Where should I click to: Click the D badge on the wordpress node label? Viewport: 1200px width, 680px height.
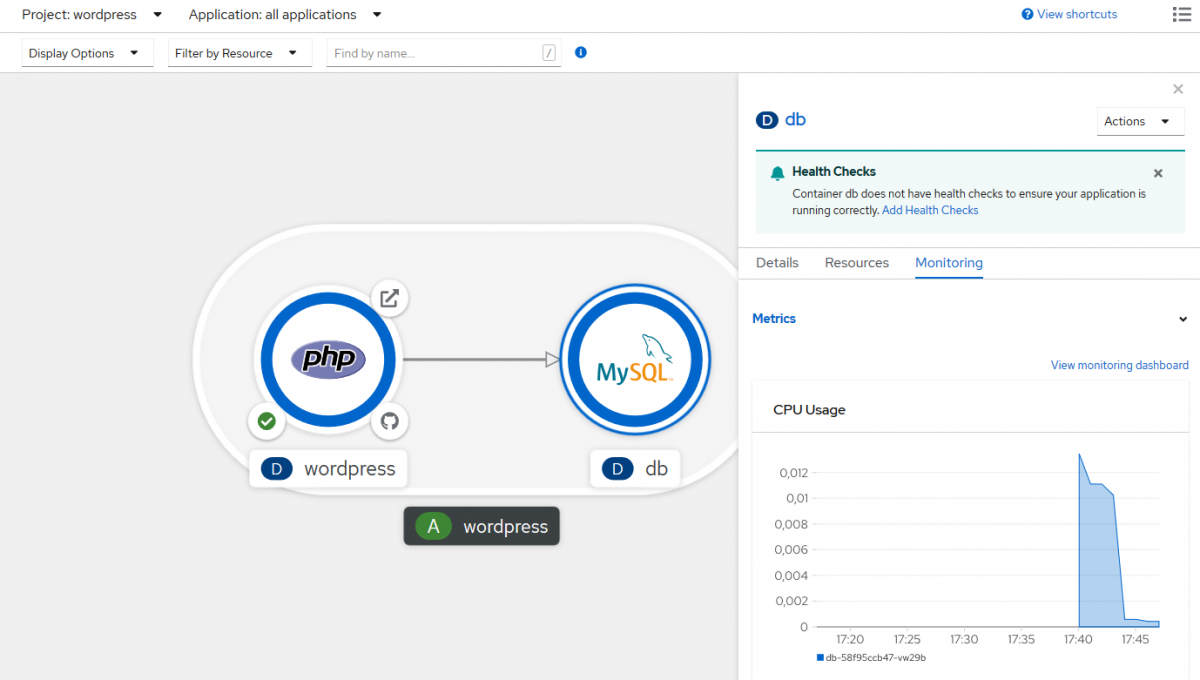[276, 468]
